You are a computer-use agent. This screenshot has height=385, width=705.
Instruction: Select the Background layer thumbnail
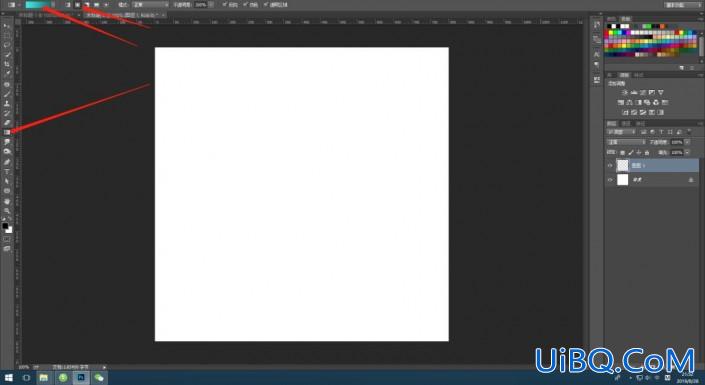(x=623, y=180)
